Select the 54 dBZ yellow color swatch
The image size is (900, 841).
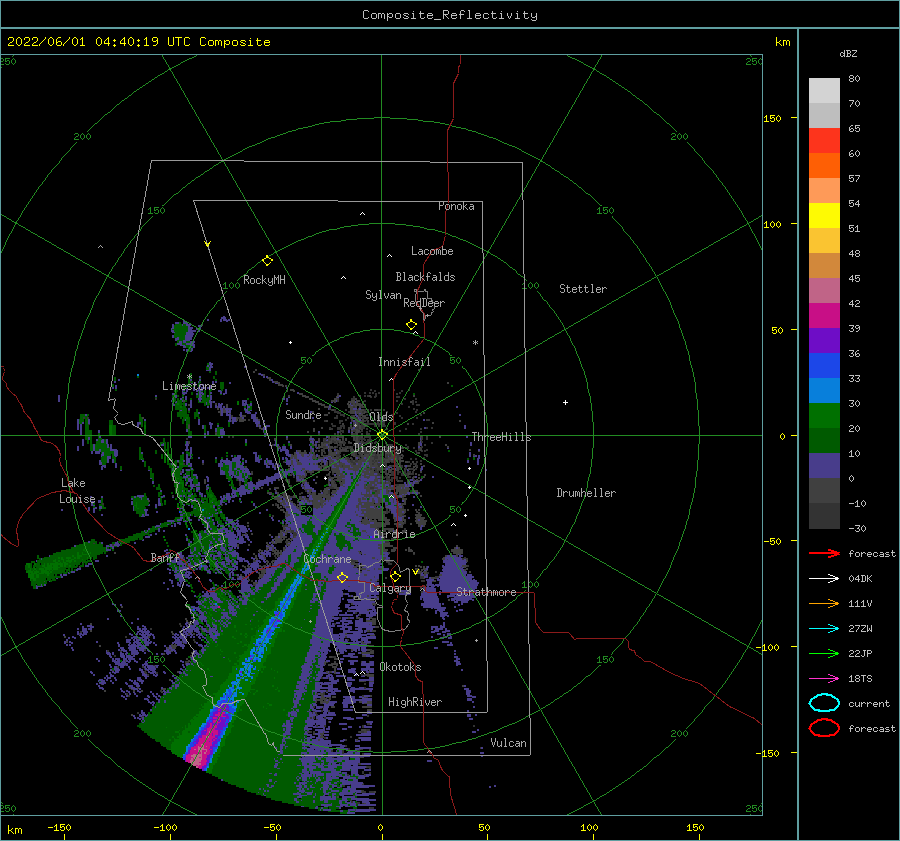tap(824, 216)
